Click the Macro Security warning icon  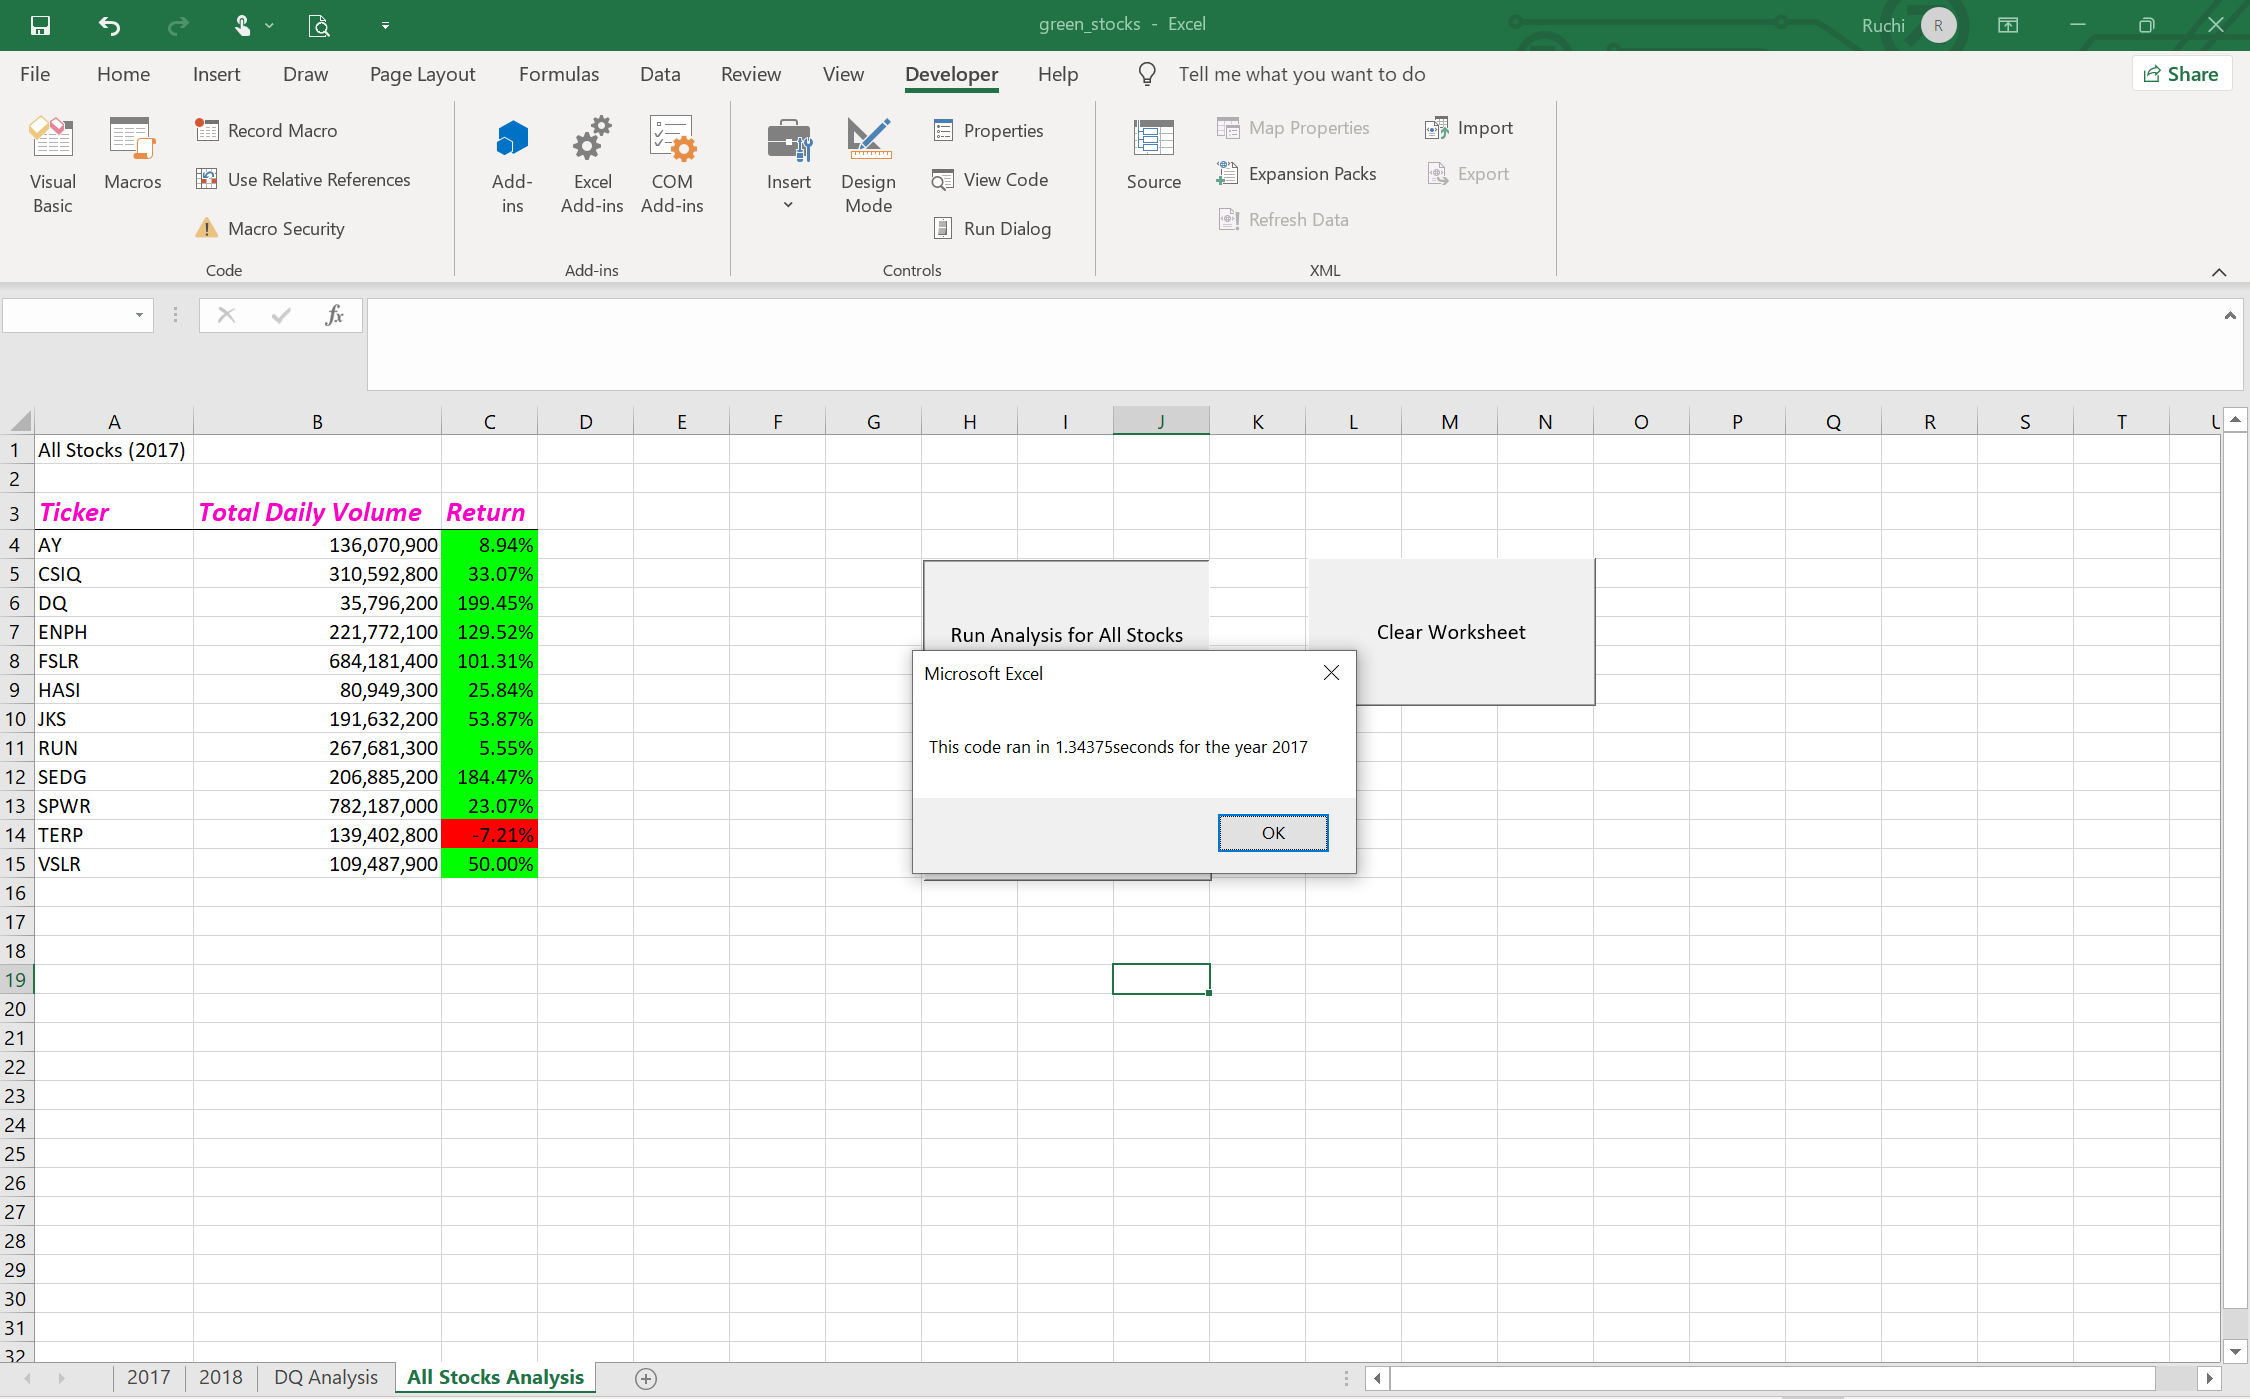point(206,228)
